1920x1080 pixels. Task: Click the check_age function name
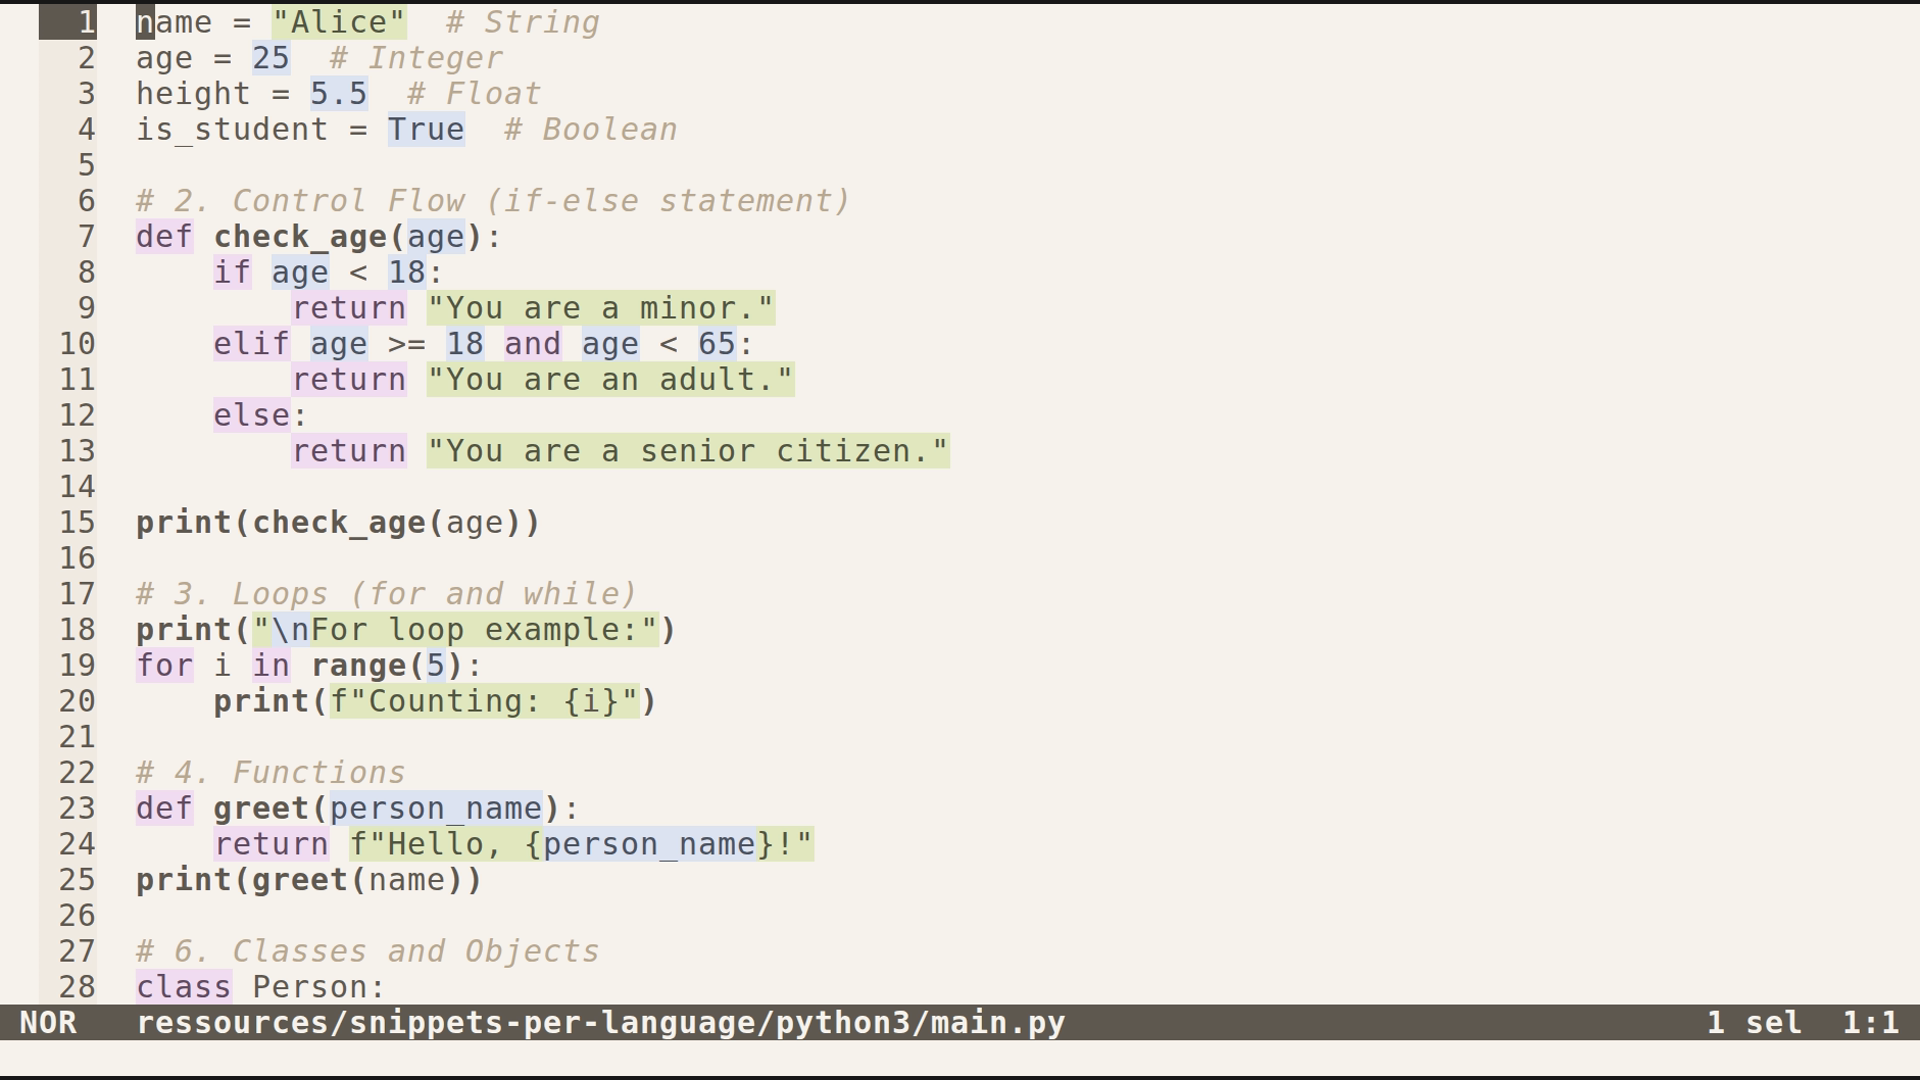coord(300,237)
